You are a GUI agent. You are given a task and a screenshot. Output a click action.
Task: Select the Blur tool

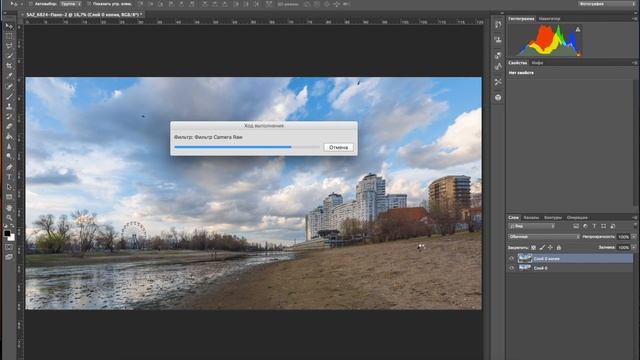tap(9, 146)
